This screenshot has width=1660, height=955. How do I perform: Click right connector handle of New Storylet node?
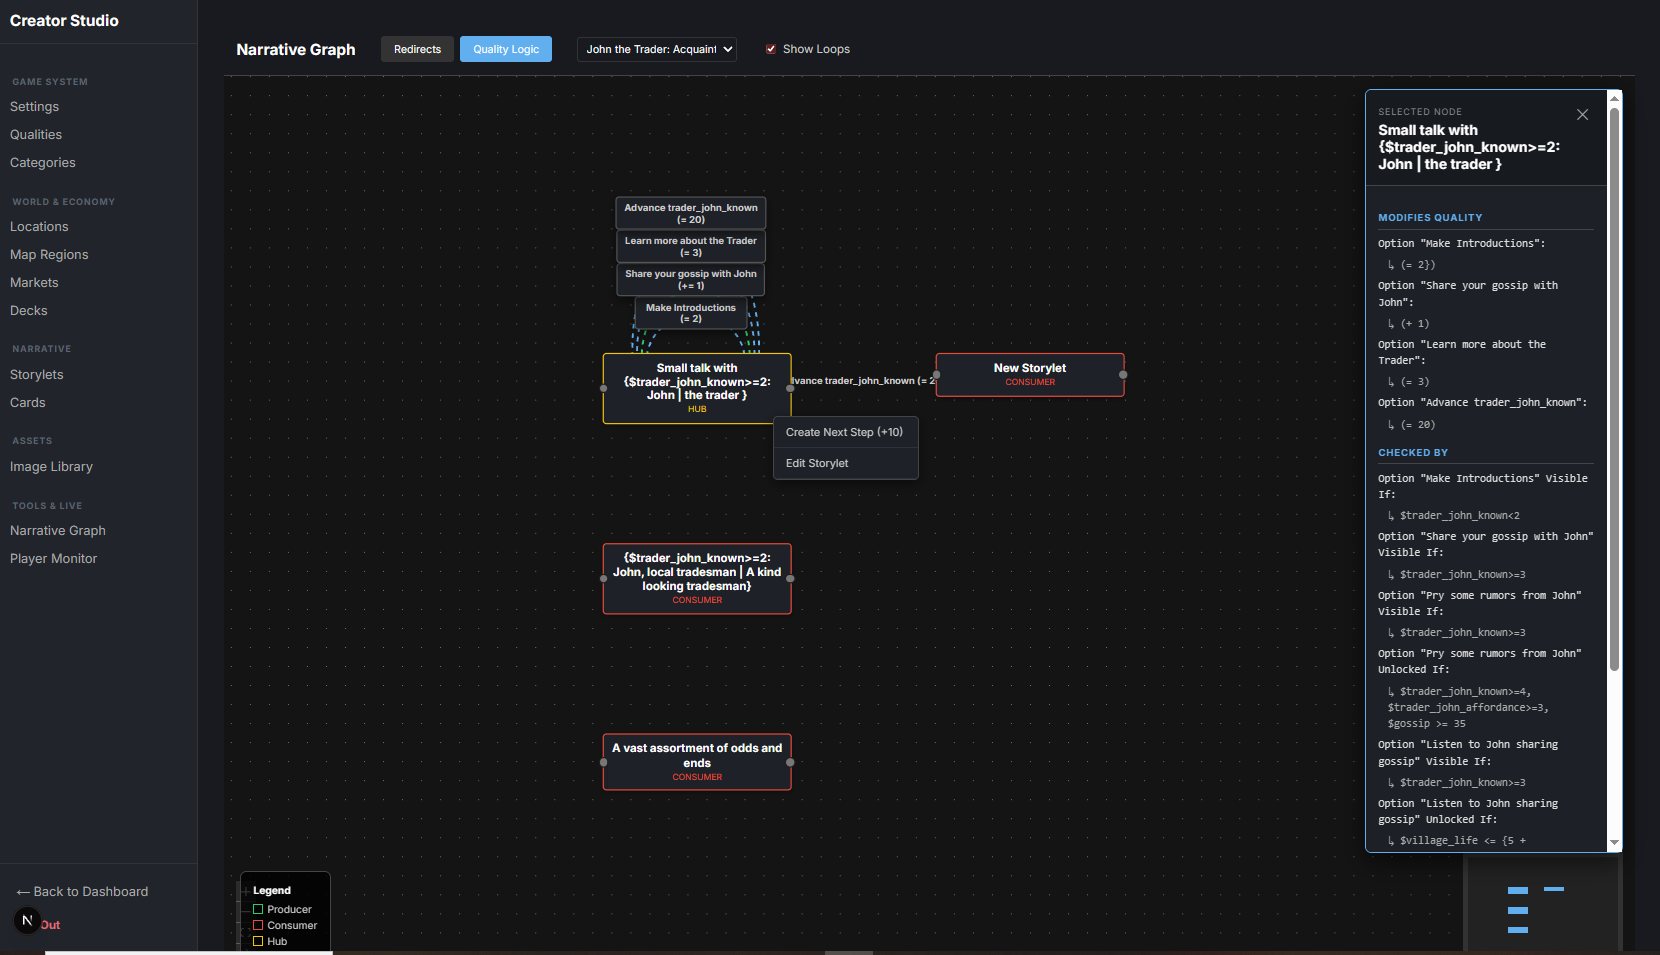[1123, 375]
